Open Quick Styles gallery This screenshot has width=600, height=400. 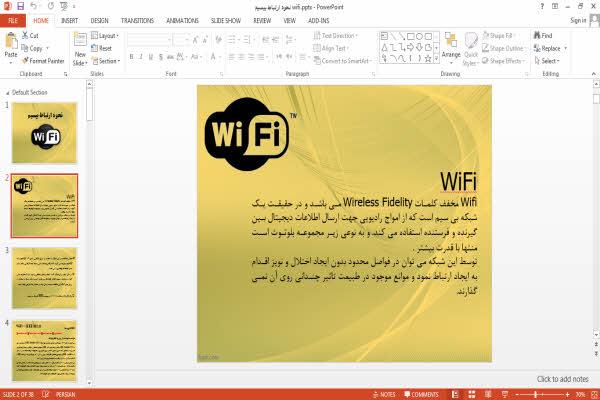(471, 49)
